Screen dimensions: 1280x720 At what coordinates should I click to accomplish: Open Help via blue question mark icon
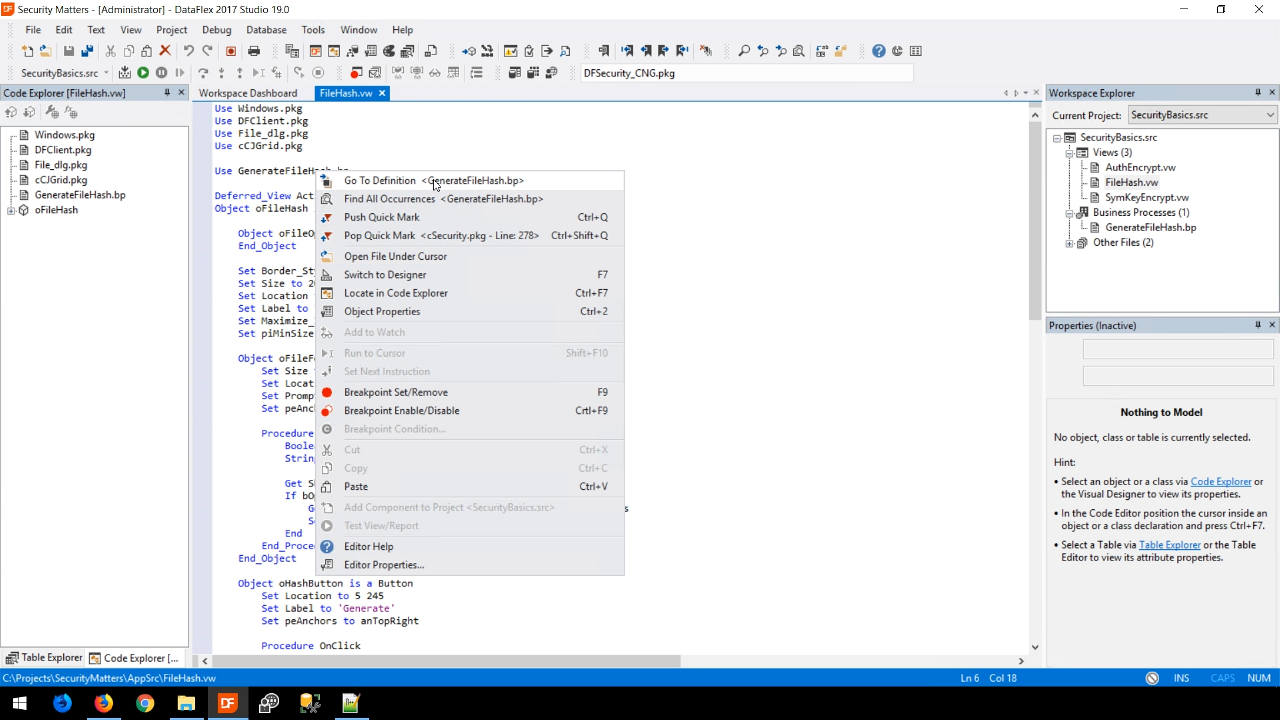tap(878, 51)
